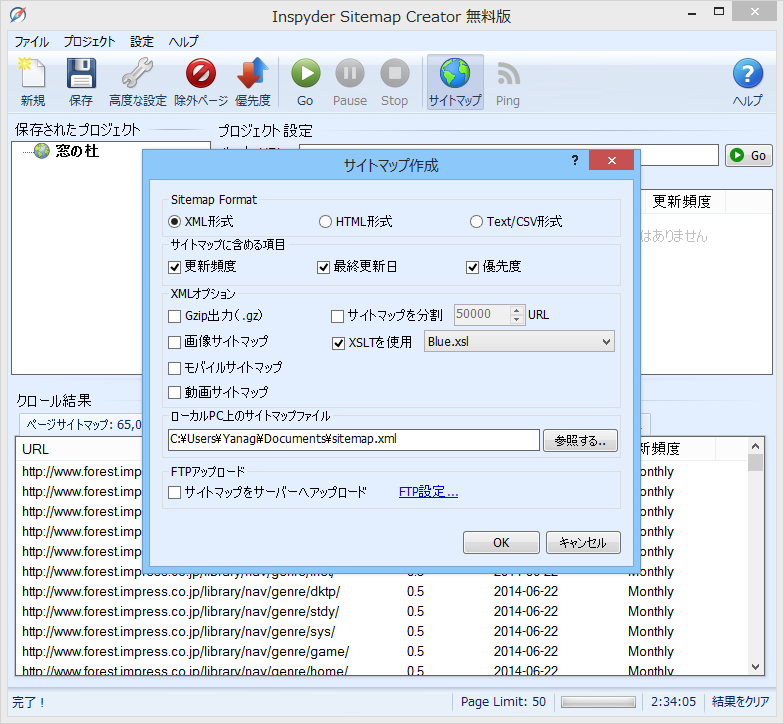Click the ページサイトマップ results tab
The width and height of the screenshot is (784, 724).
coord(82,424)
